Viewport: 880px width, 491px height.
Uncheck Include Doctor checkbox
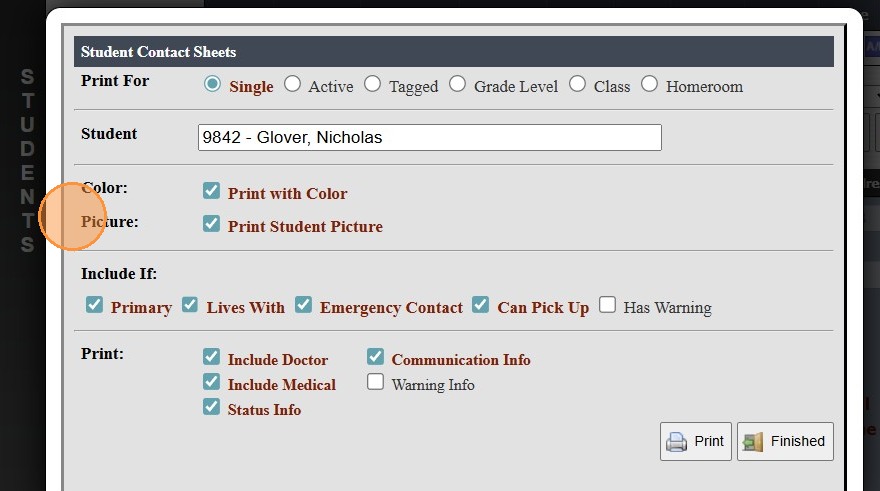tap(211, 356)
